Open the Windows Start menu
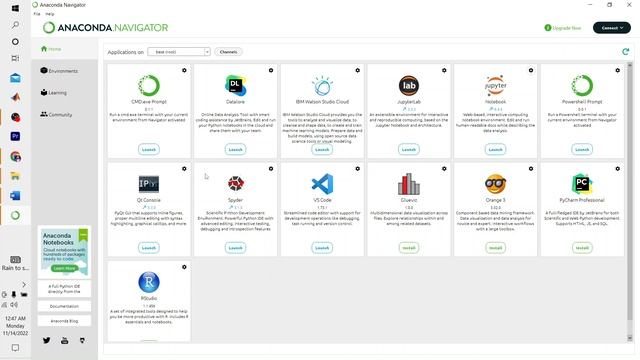The height and width of the screenshot is (360, 640). [x=15, y=8]
